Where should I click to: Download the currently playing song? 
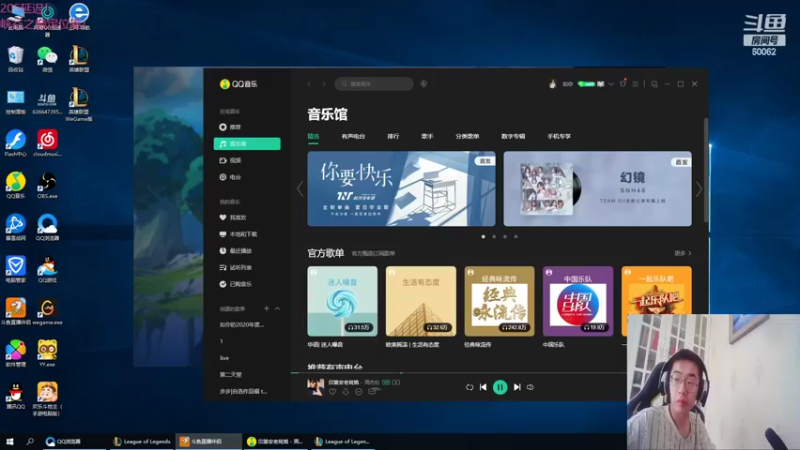coord(345,392)
